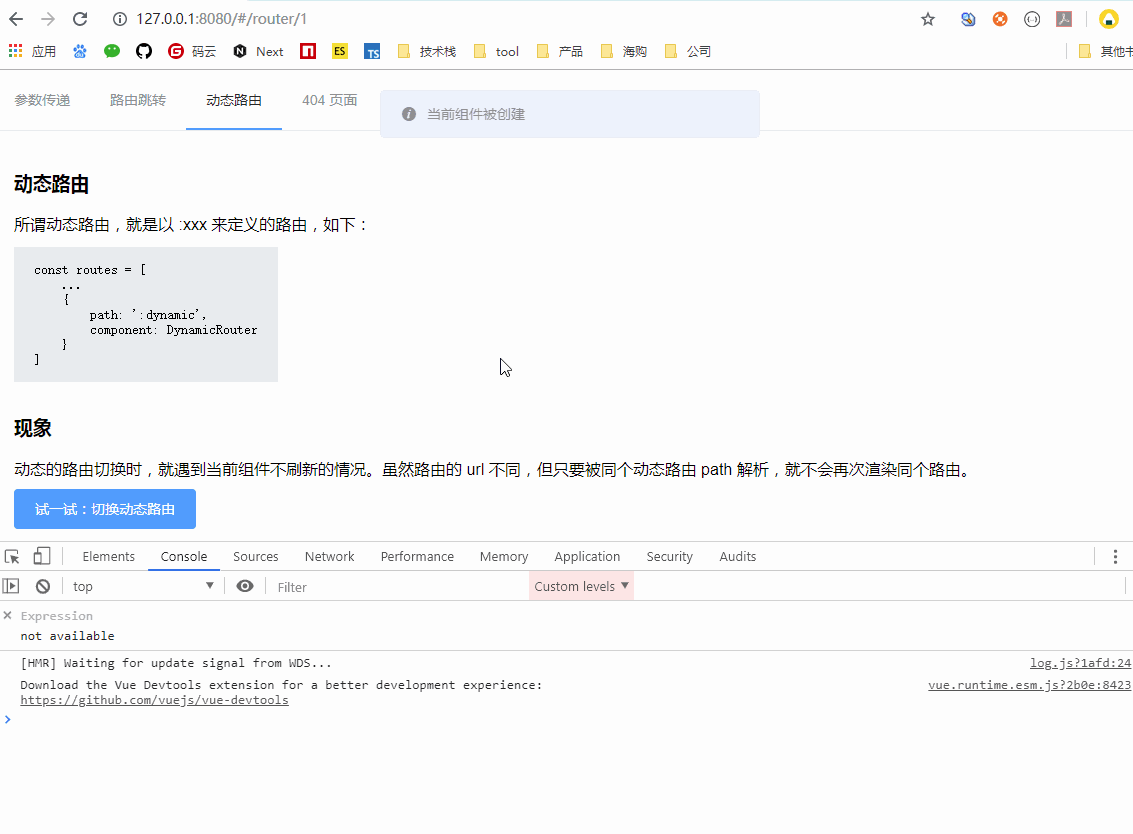Open the Network DevTools tab
This screenshot has height=834, width=1133.
point(329,556)
